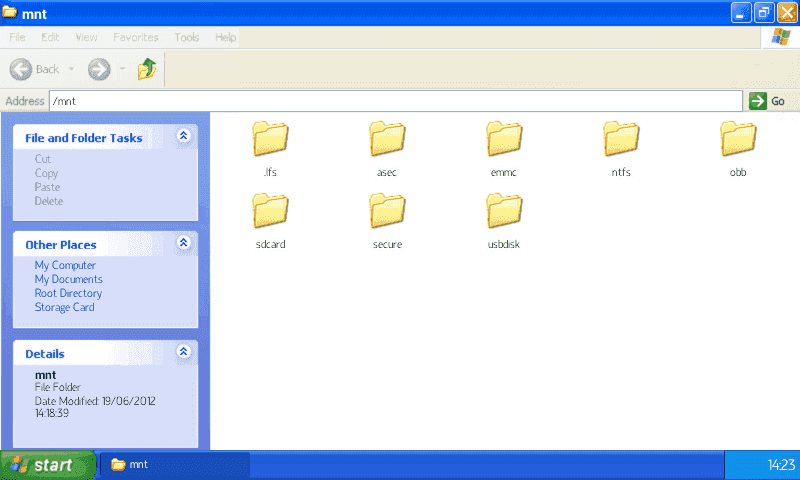The width and height of the screenshot is (800, 480).
Task: Open Forward history dropdown arrow
Action: tap(122, 69)
